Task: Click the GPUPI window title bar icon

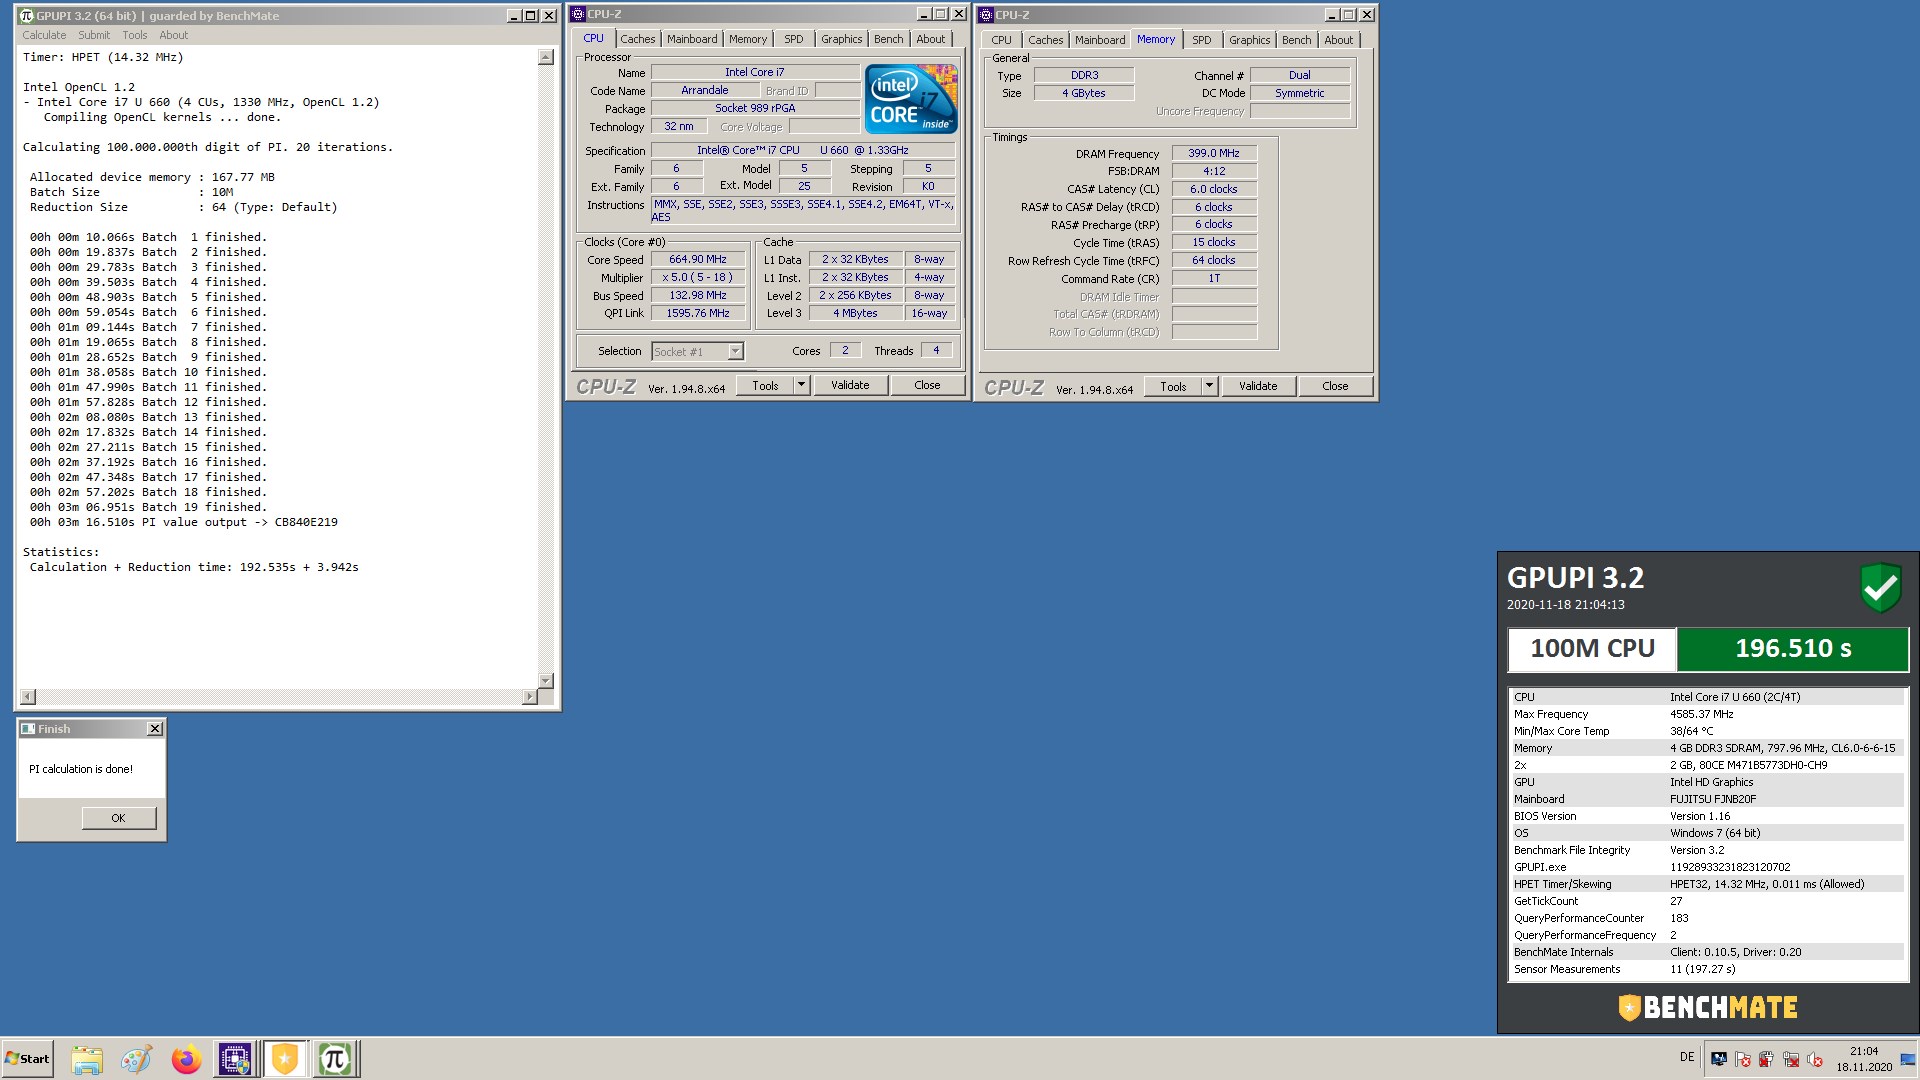Action: point(26,16)
